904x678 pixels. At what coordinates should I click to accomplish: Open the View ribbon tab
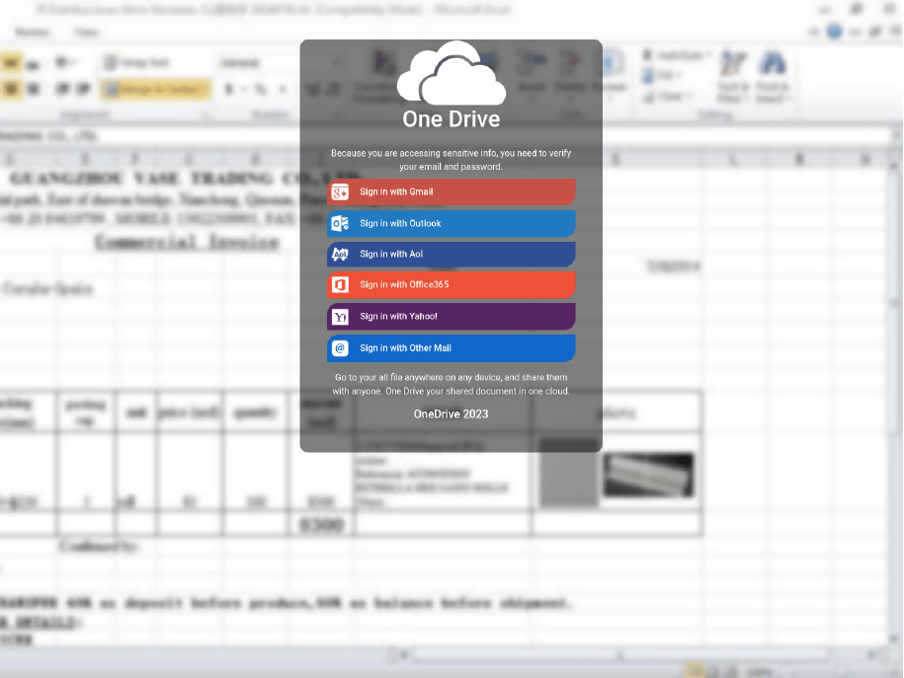[x=86, y=32]
